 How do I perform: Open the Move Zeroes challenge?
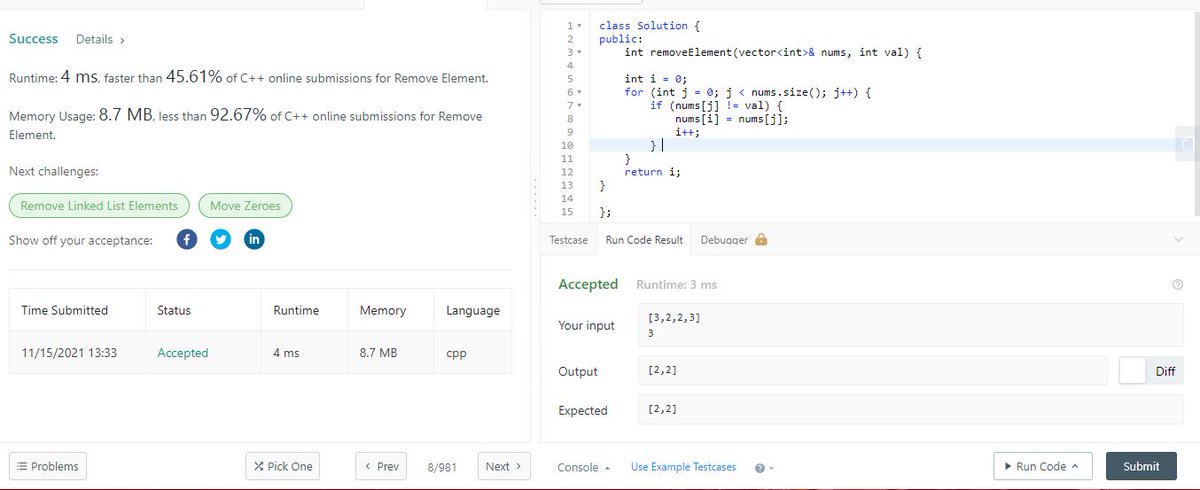[x=246, y=206]
